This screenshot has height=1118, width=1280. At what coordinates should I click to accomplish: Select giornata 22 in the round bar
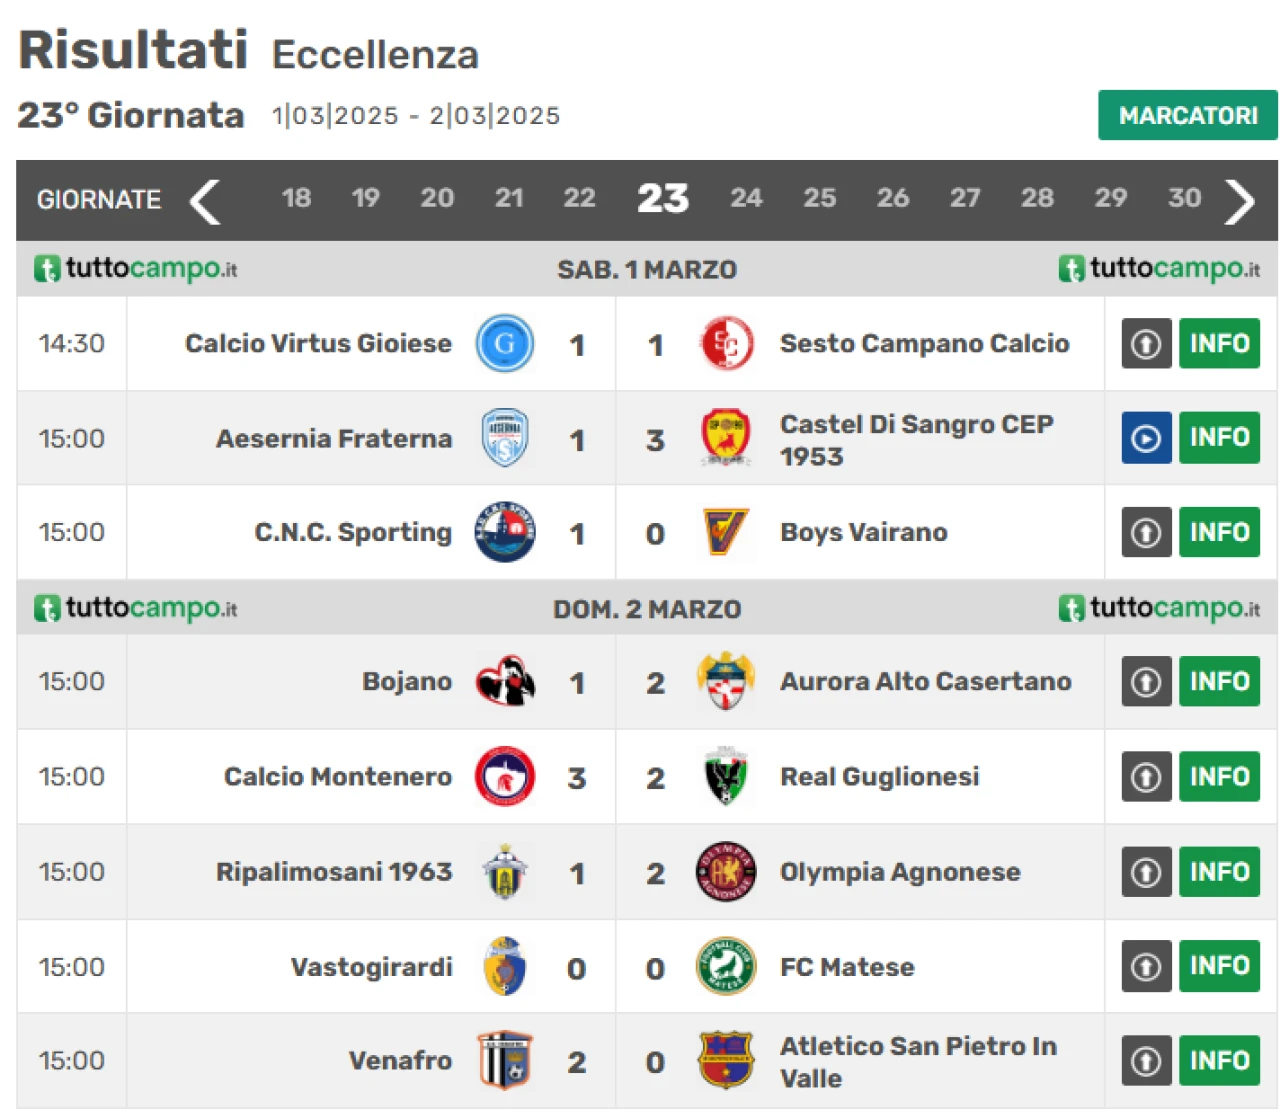579,198
